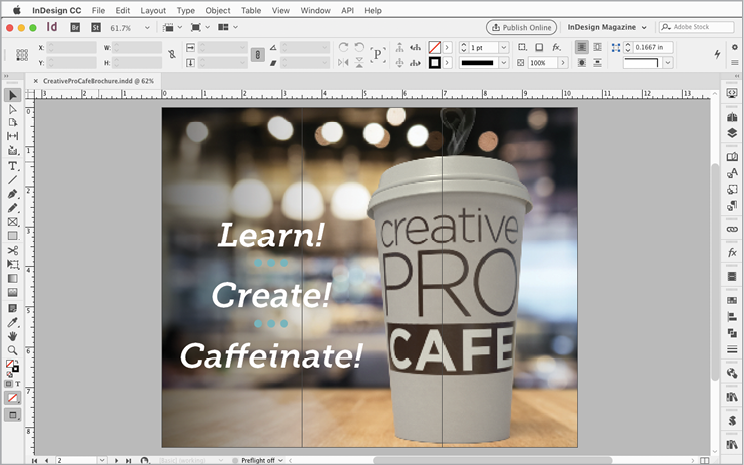Open the stroke weight 1 pt dropdown

pyautogui.click(x=503, y=47)
